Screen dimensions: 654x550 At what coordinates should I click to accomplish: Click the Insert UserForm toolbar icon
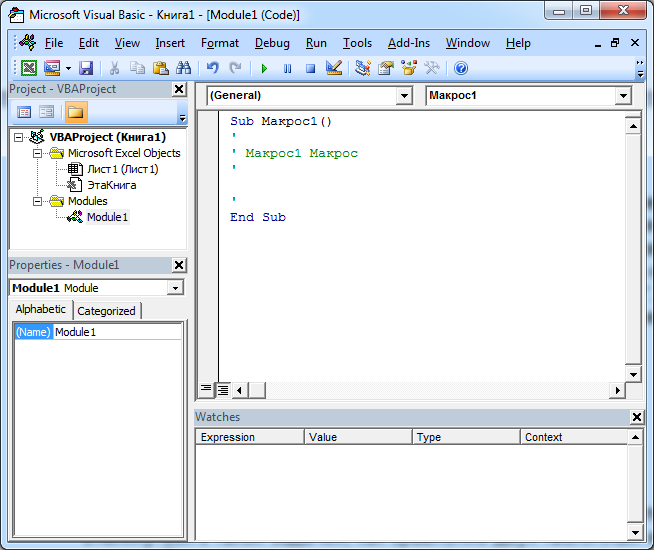pyautogui.click(x=53, y=68)
